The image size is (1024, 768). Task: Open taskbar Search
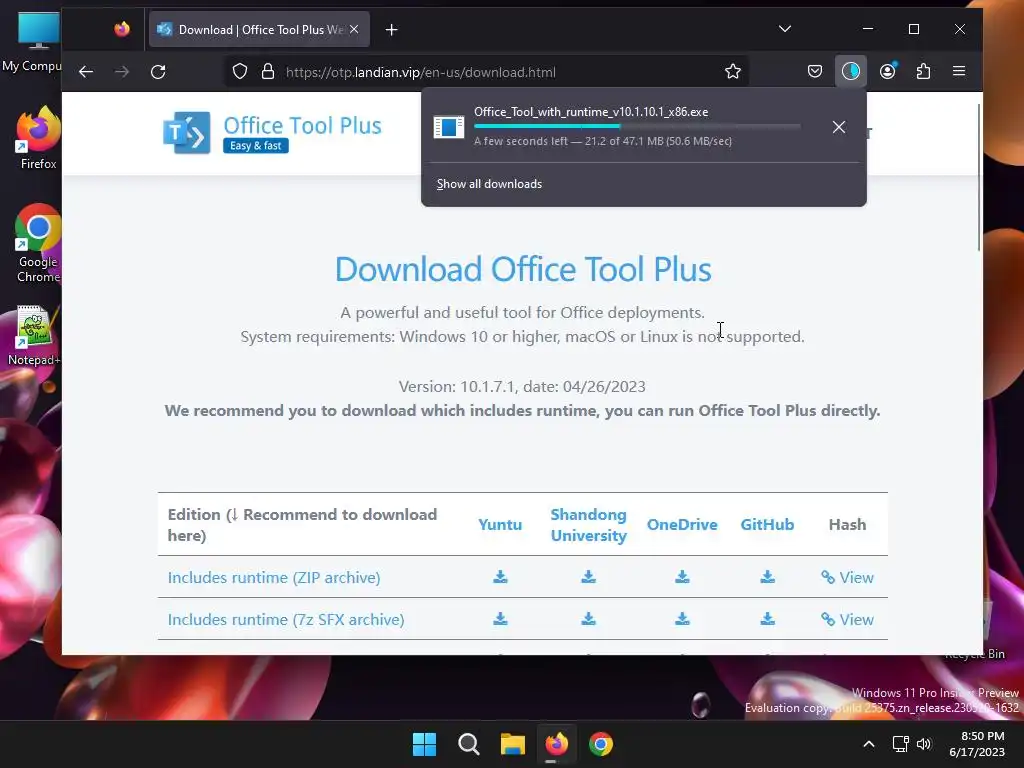pos(468,744)
